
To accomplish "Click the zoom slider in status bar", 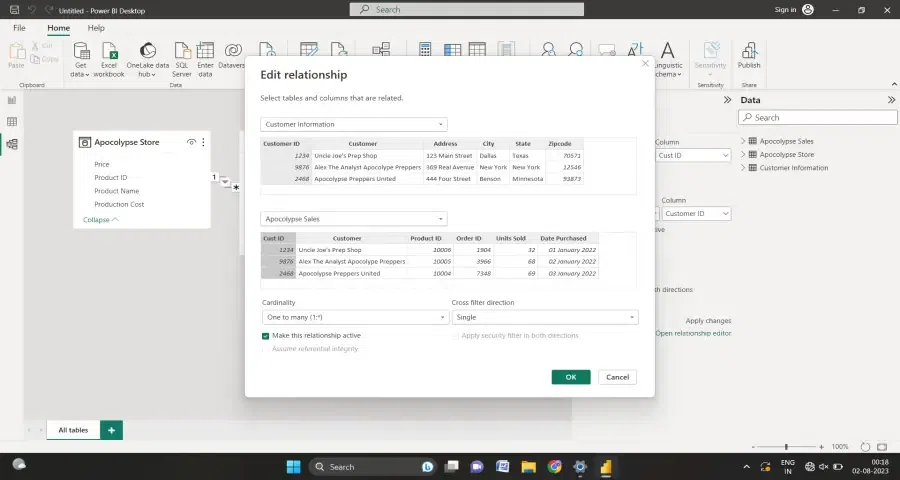I will [x=786, y=447].
